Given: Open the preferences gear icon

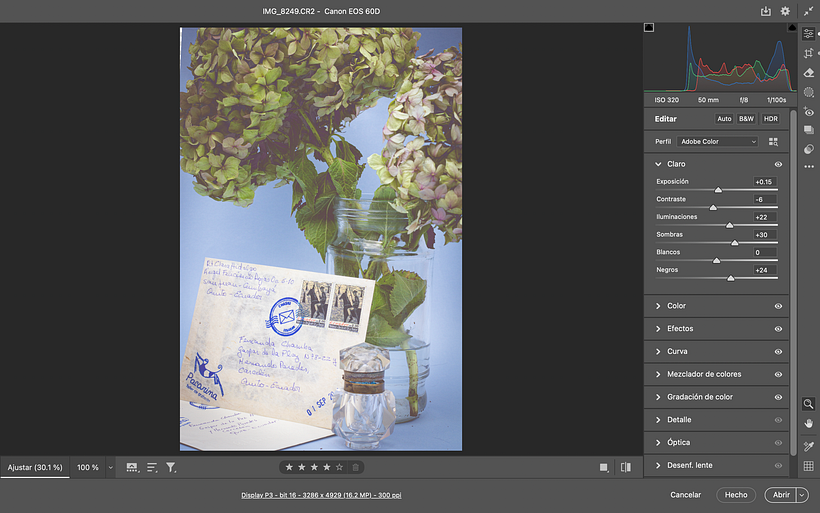Looking at the screenshot, I should click(785, 11).
